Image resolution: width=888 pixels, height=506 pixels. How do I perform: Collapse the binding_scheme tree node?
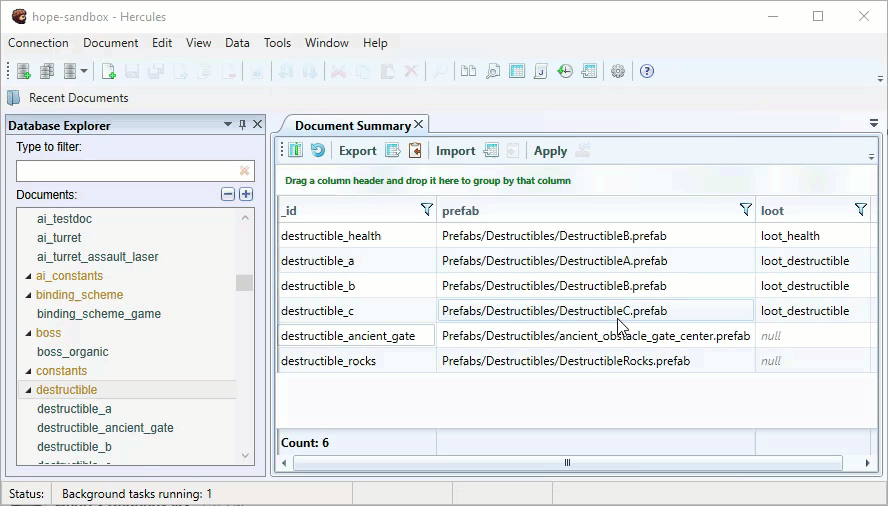28,295
